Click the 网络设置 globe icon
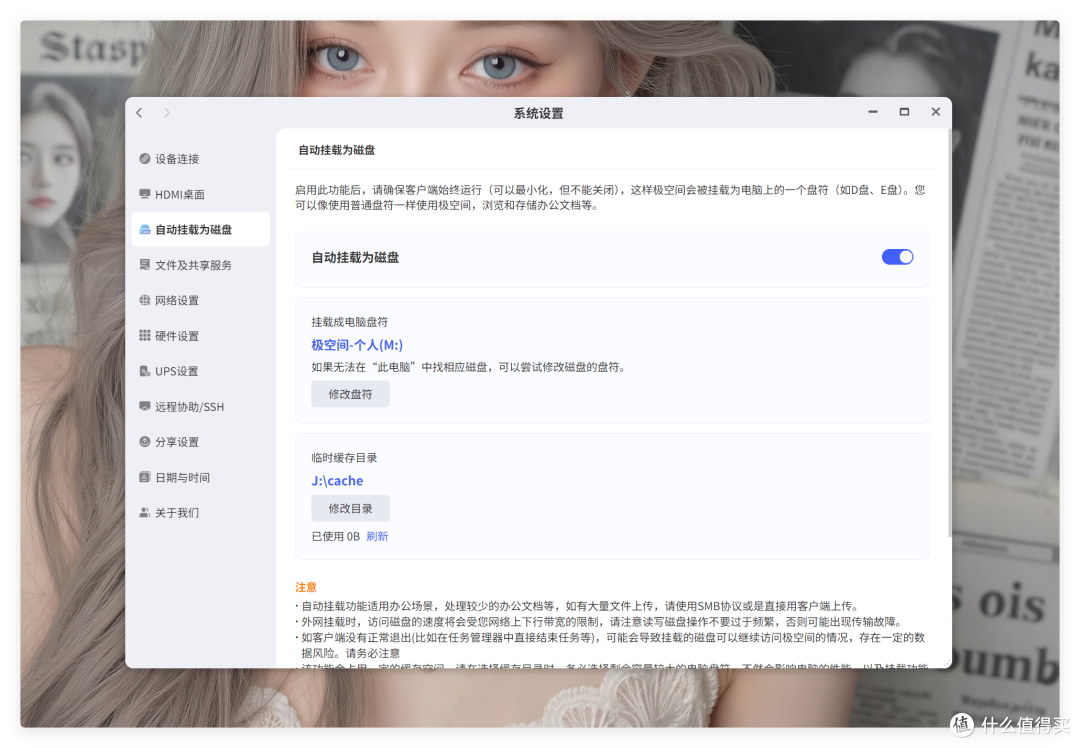Viewport: 1080px width, 748px height. [x=145, y=300]
